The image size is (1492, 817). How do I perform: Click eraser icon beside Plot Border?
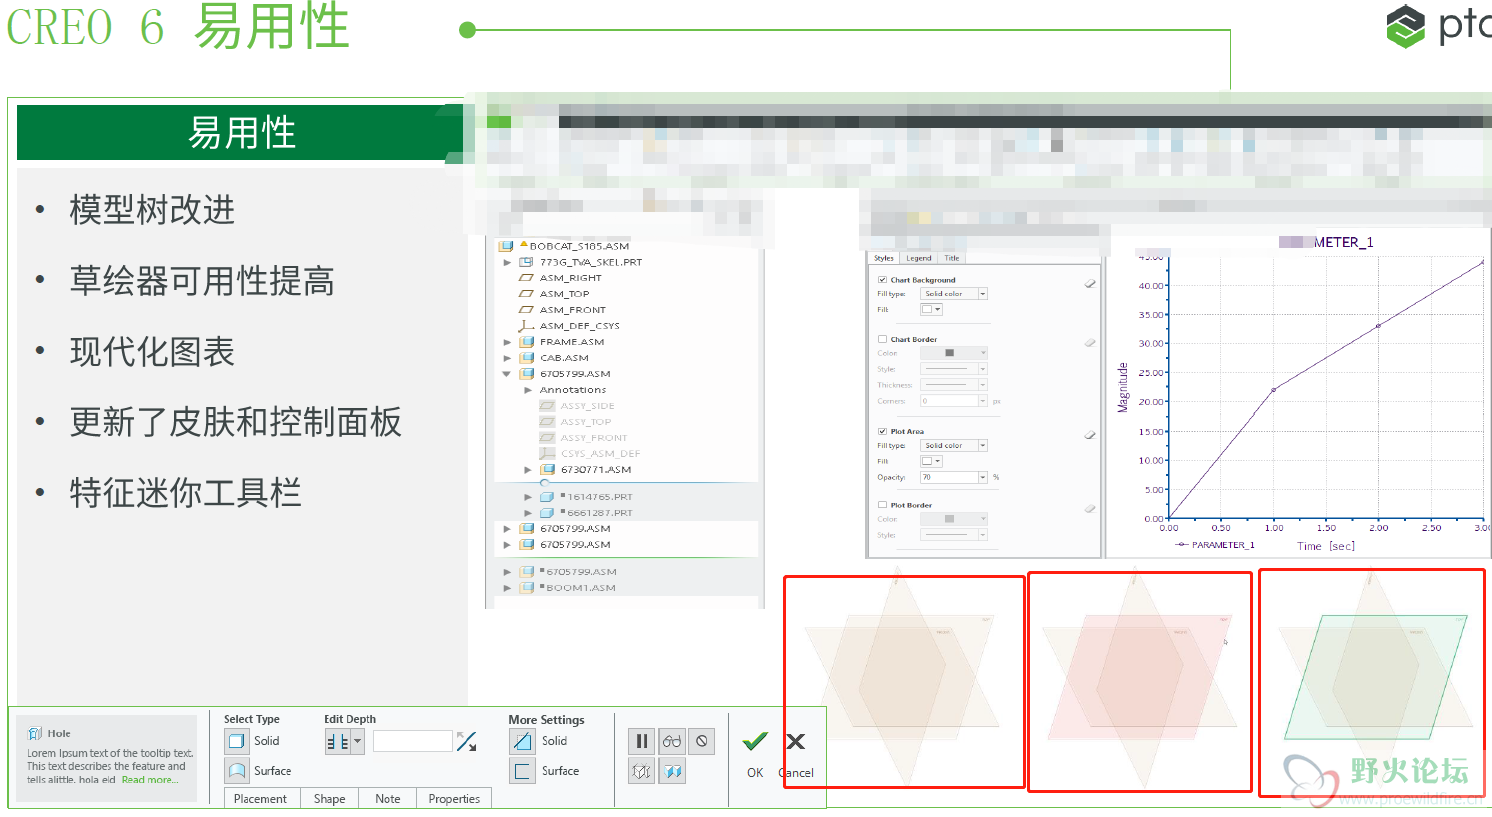tap(1090, 509)
